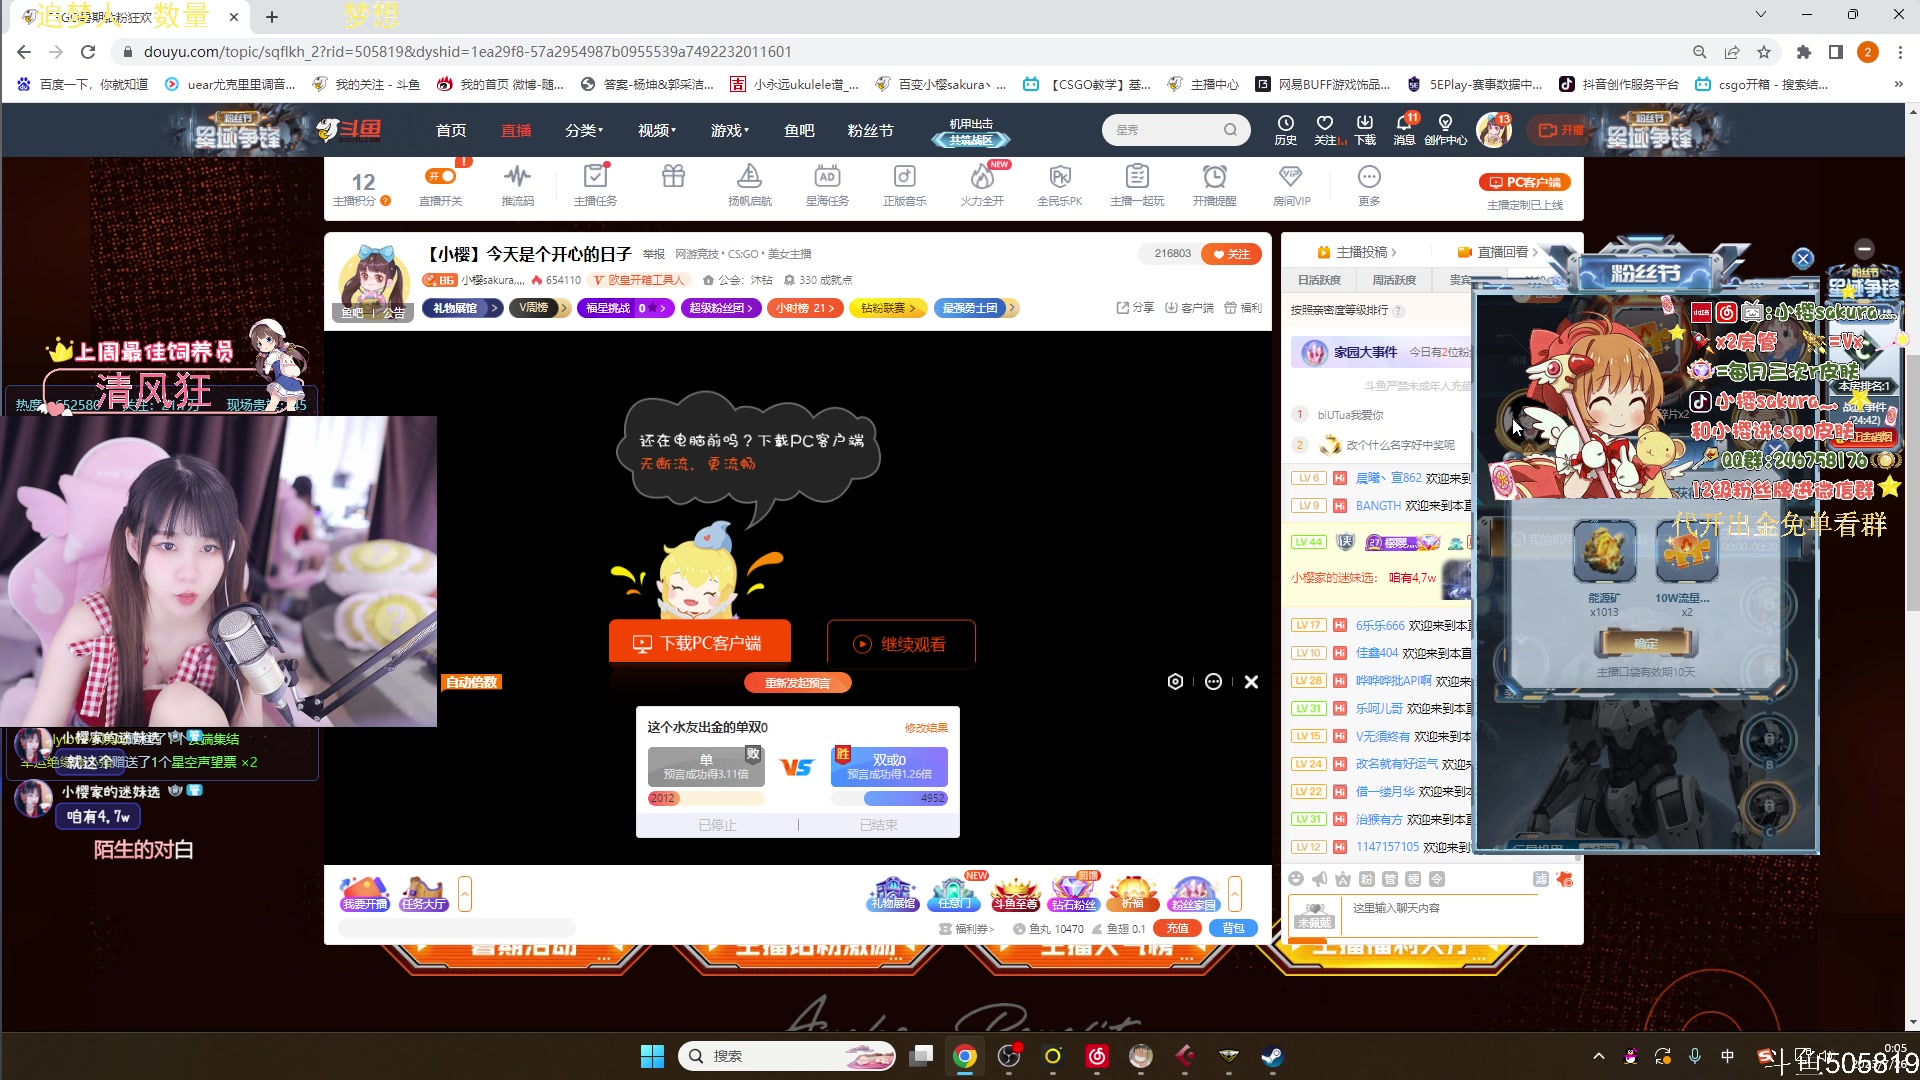Open the 粉丝家园 gift icon
1920x1080 pixels.
tap(1193, 892)
